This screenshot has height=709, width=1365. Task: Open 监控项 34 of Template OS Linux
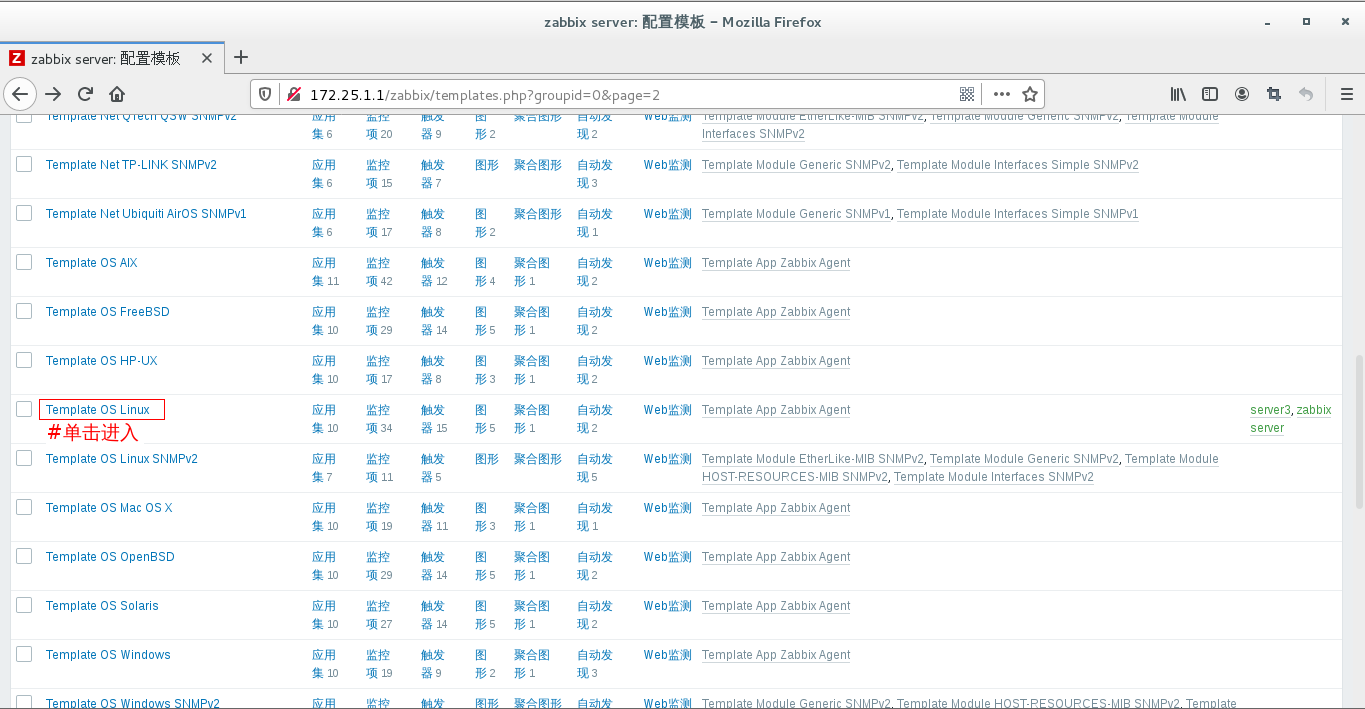coord(379,419)
